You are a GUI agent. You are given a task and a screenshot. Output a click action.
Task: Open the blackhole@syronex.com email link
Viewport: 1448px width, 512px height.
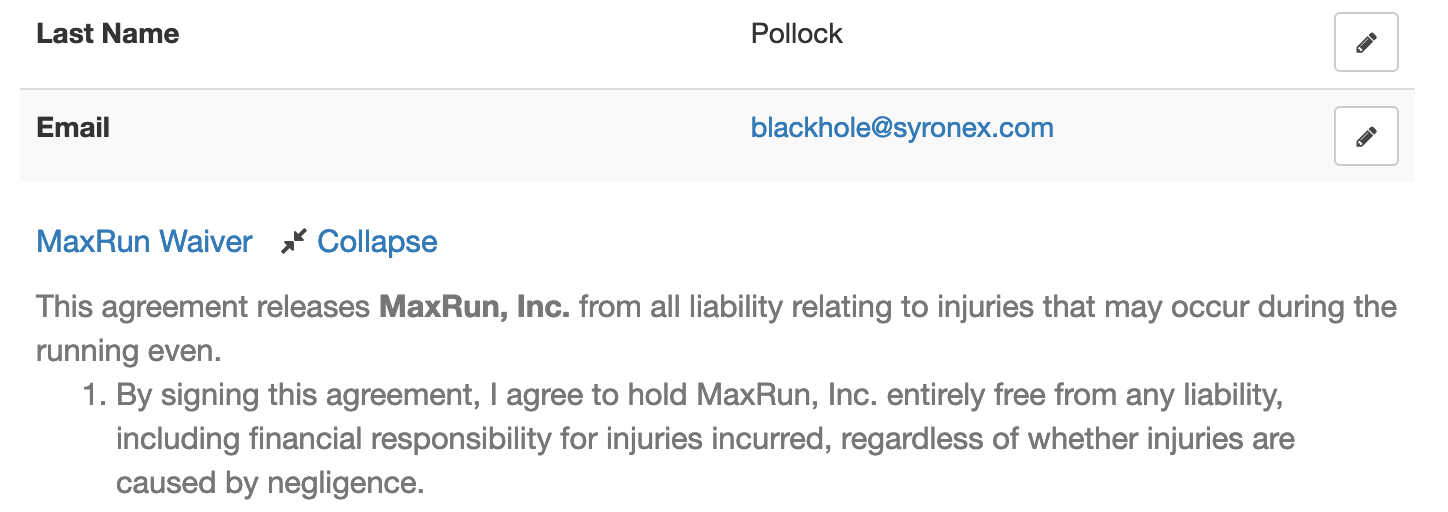[902, 128]
